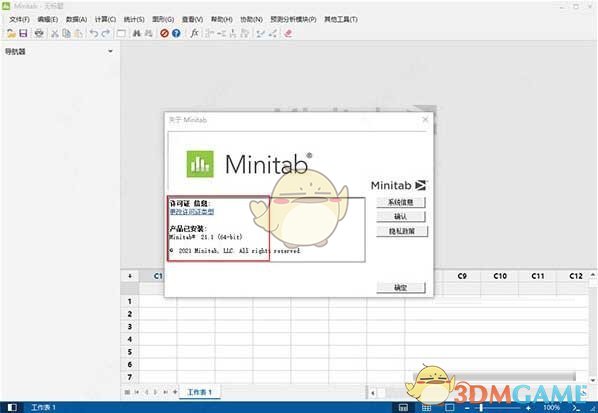Toggle navigator panel icon in status bar
Screen dimensions: 598x413
pos(12,408)
